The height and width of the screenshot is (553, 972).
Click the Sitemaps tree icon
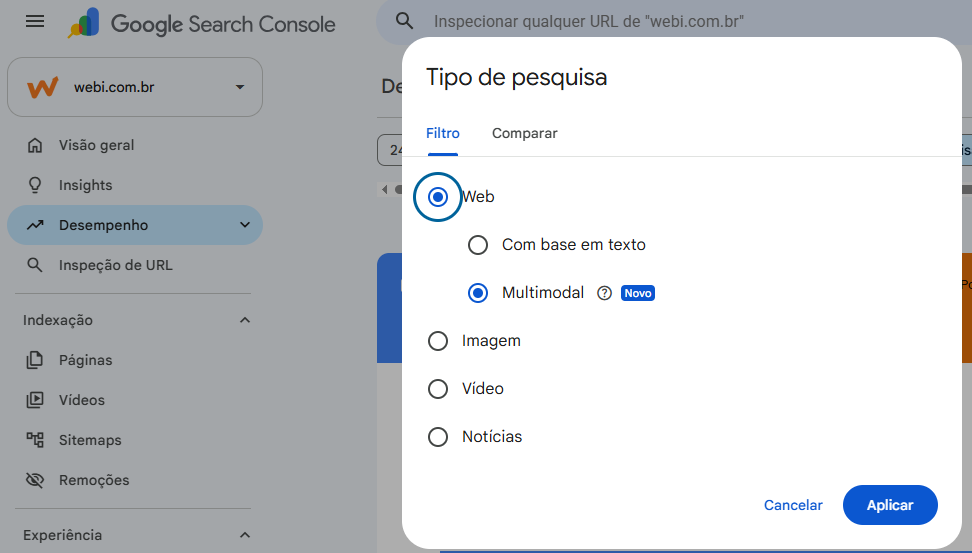coord(35,440)
